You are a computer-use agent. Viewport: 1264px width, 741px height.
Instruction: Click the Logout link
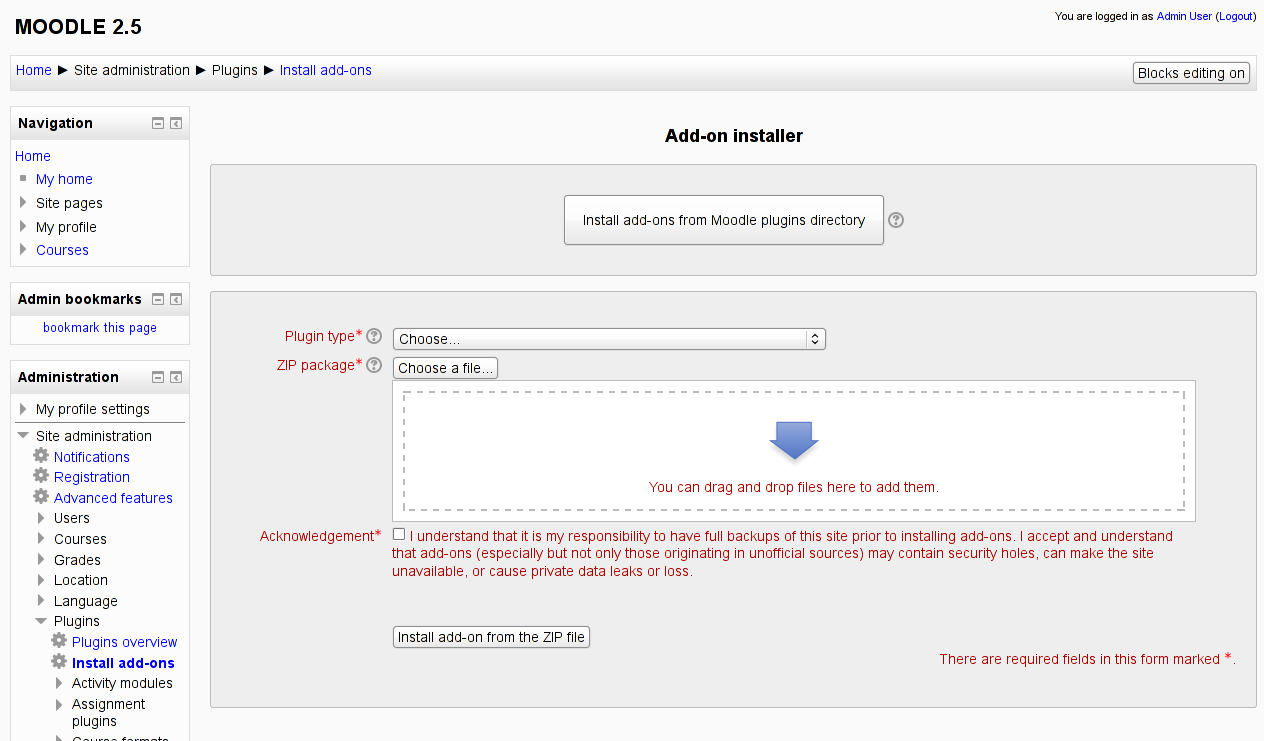coord(1236,16)
